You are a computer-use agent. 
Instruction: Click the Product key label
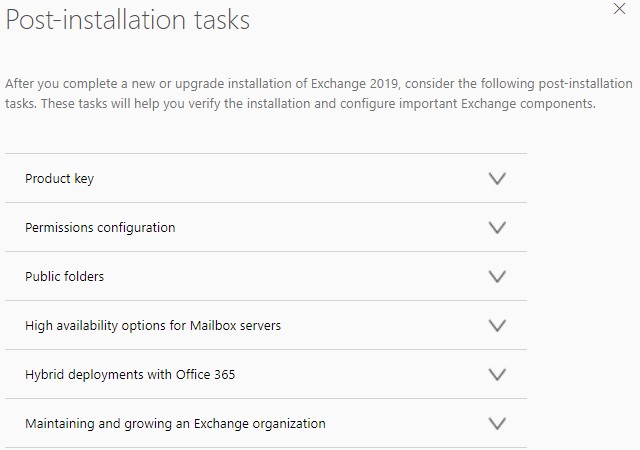(x=59, y=179)
